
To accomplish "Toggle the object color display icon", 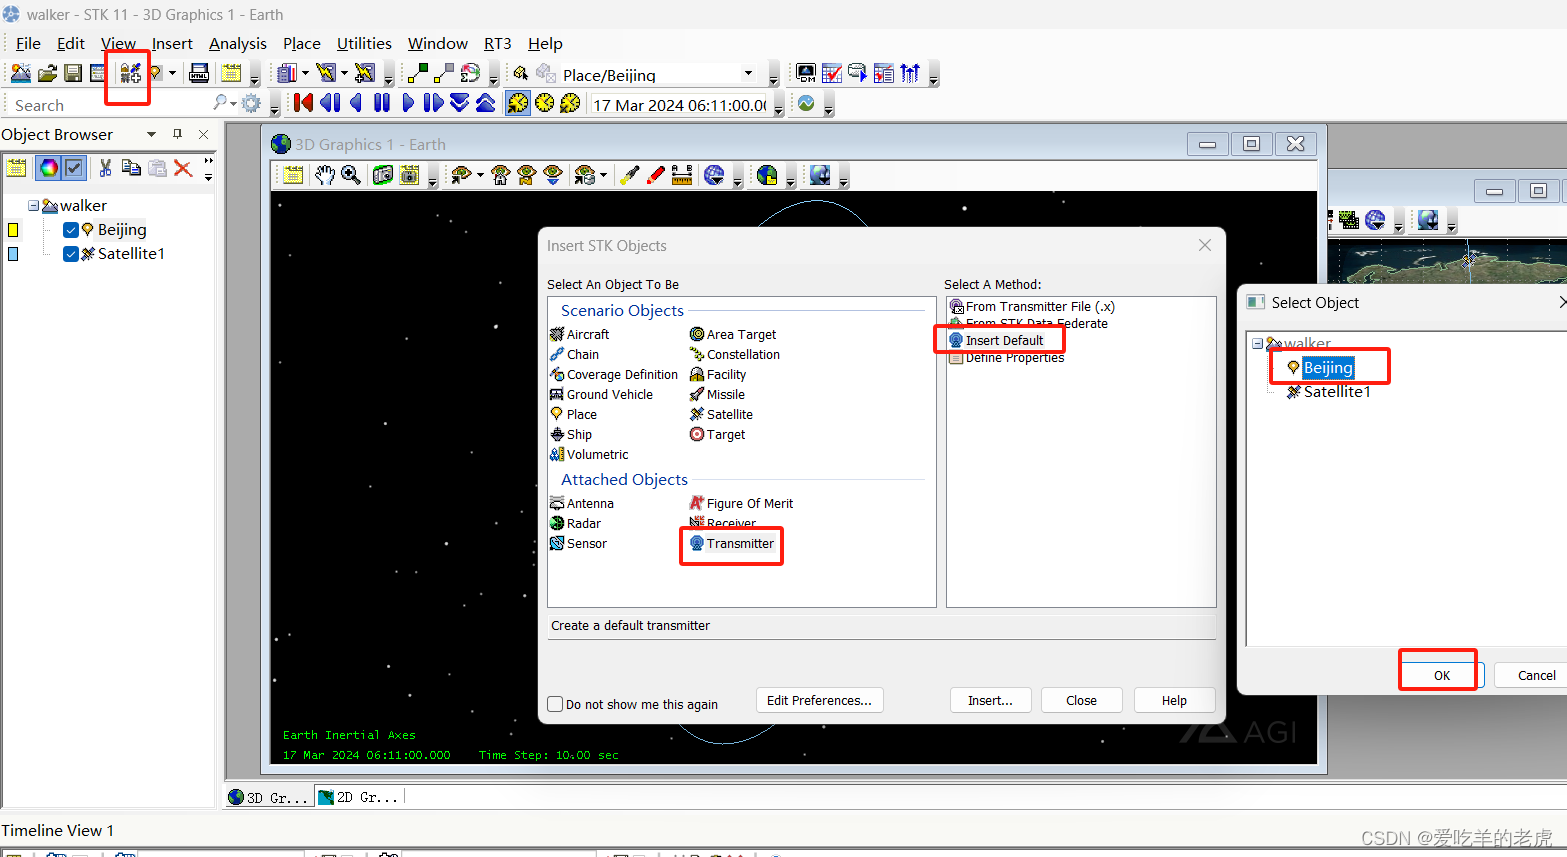I will (48, 168).
